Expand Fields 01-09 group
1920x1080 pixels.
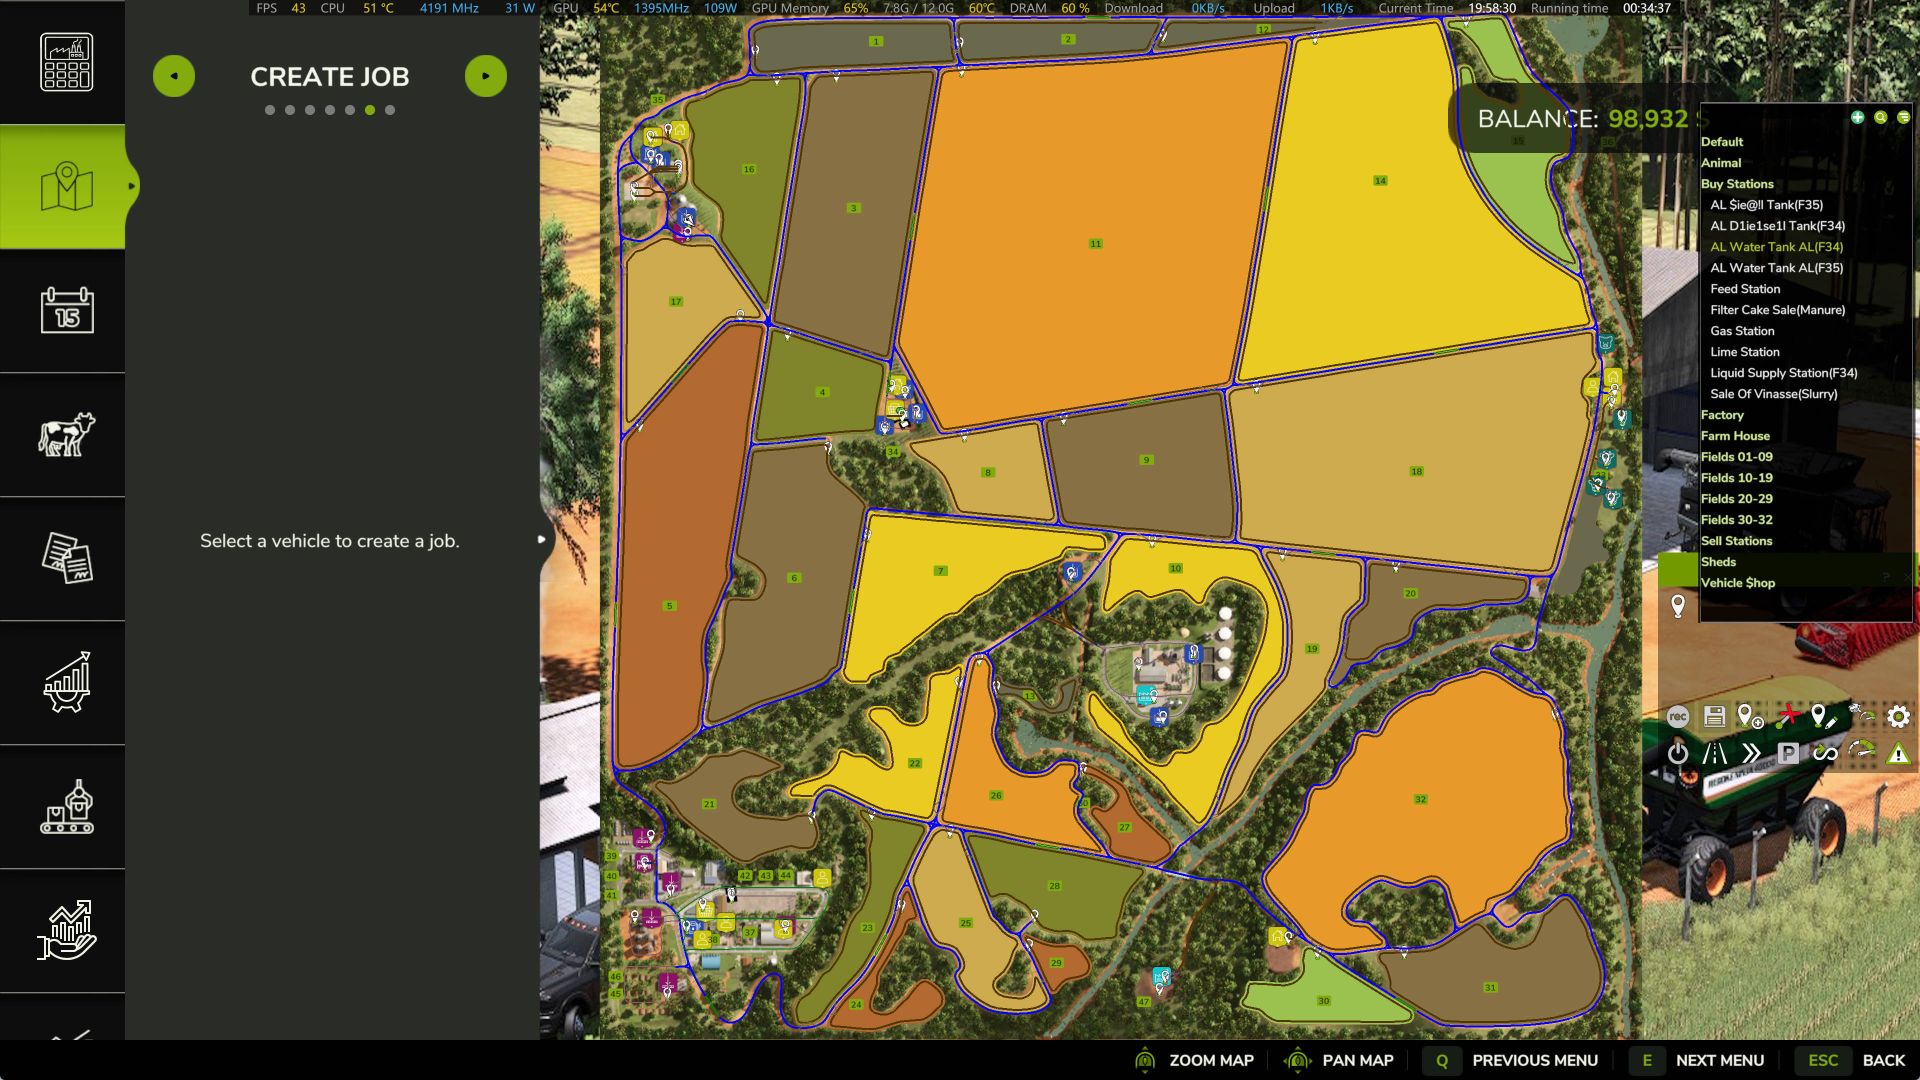click(1736, 457)
